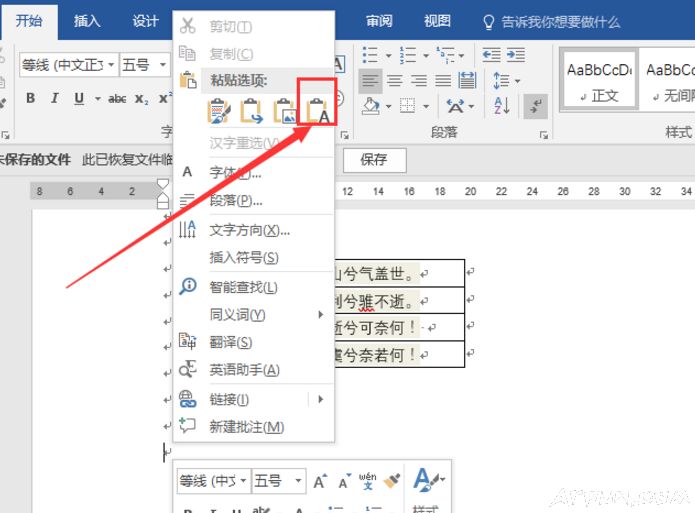695x513 pixels.
Task: Choose Keep Source Formatting paste option
Action: coord(218,110)
